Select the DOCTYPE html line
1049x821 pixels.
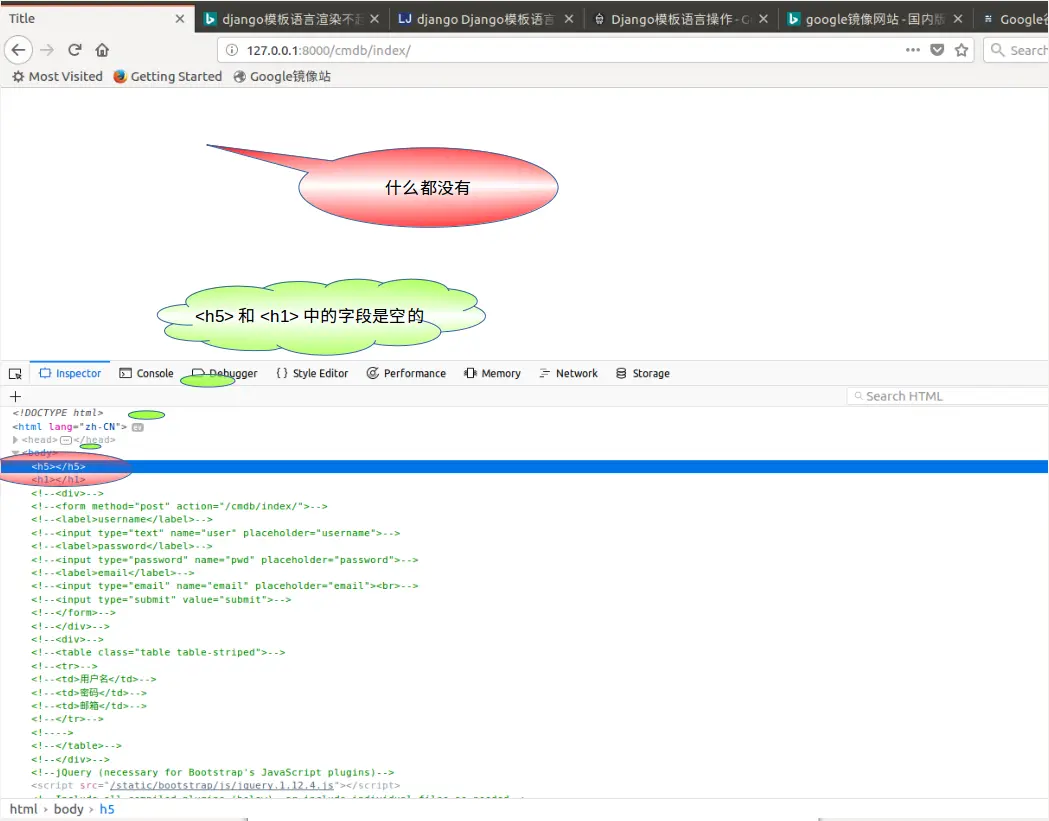tap(58, 413)
